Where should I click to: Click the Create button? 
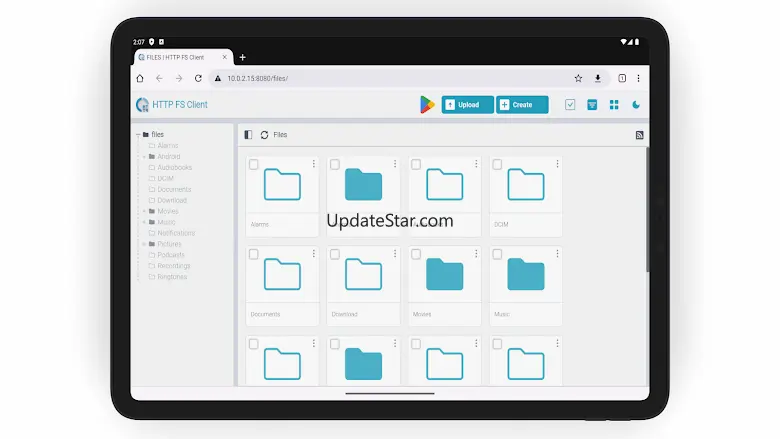click(522, 104)
